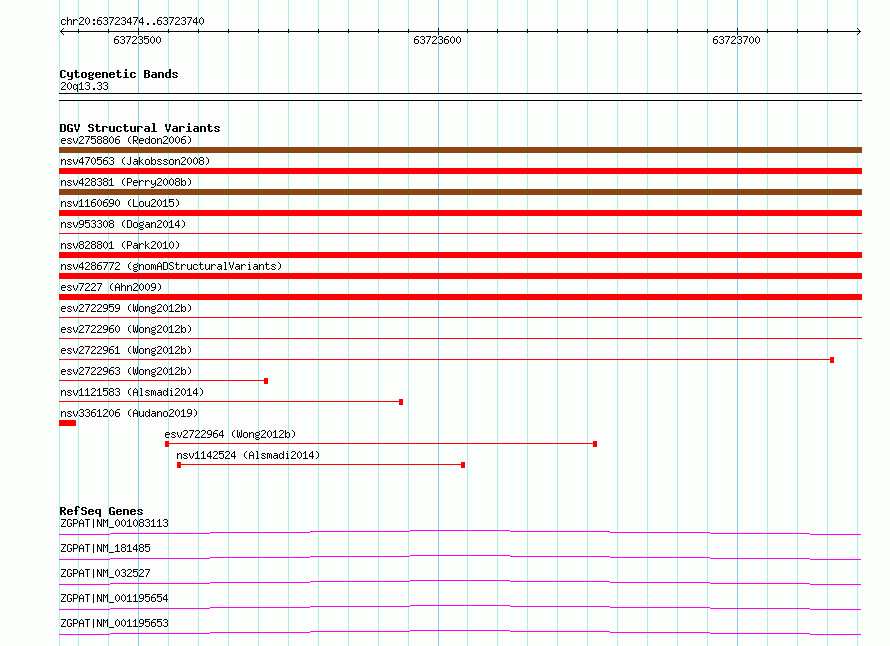
Task: Click the 63723500 ruler coordinate
Action: pyautogui.click(x=137, y=40)
